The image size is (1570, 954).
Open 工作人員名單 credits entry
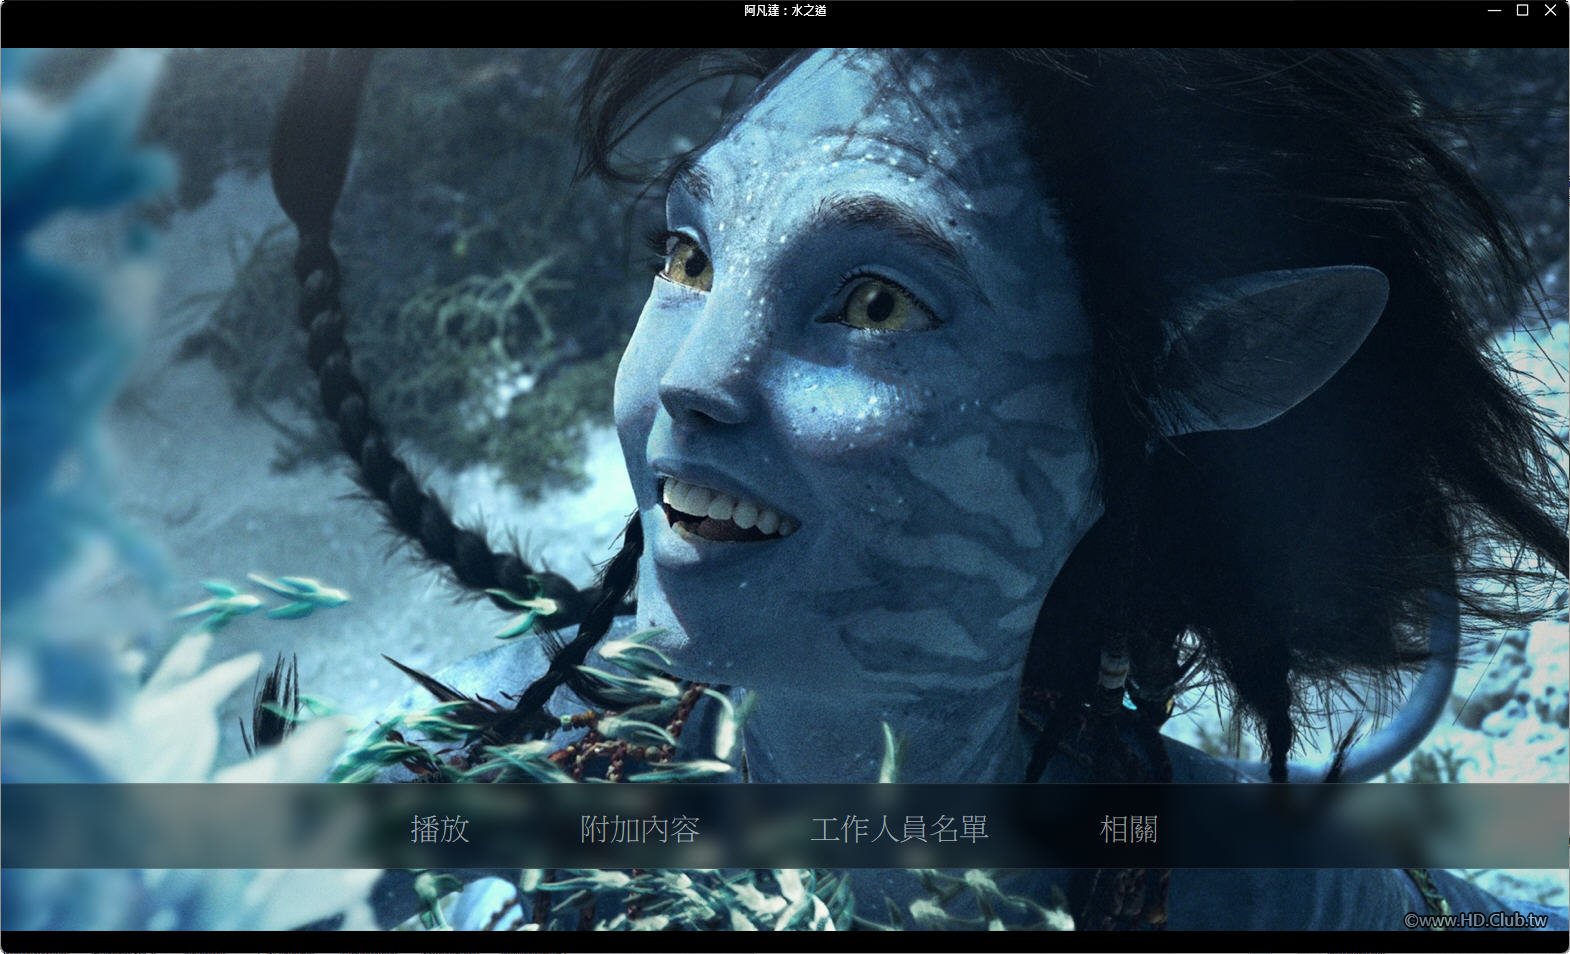point(899,829)
